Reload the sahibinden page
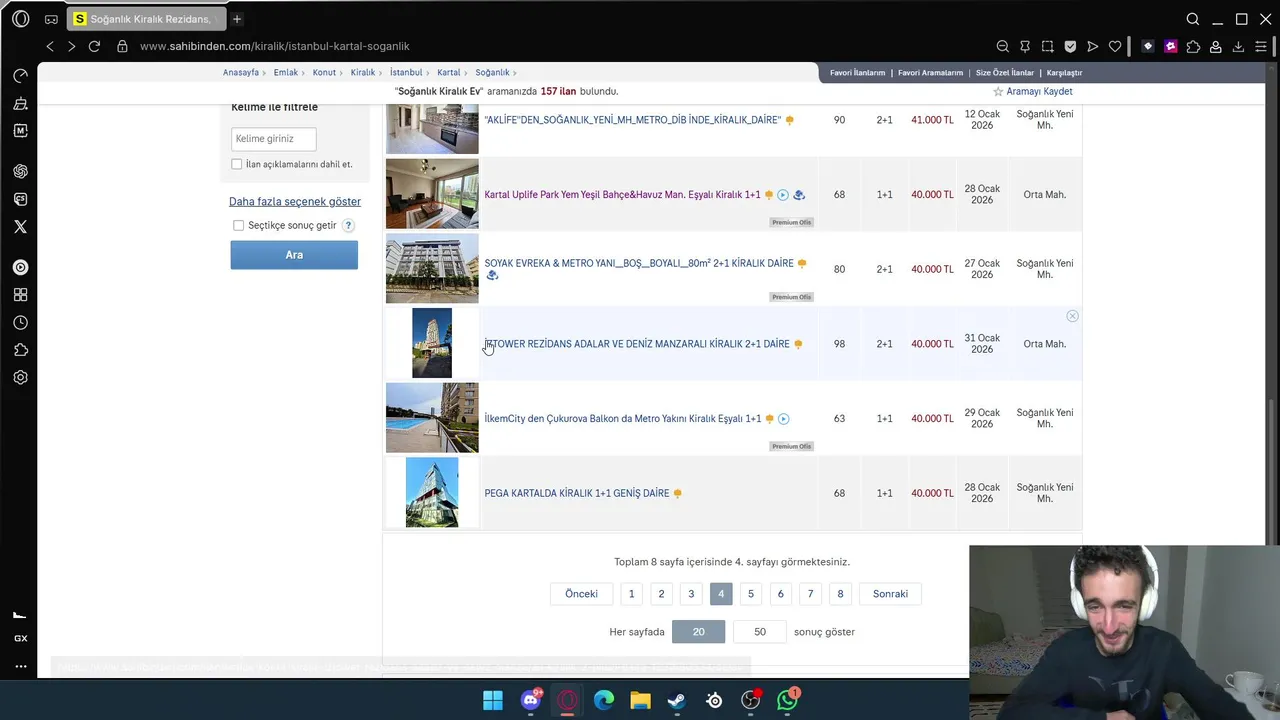1280x720 pixels. [x=94, y=46]
